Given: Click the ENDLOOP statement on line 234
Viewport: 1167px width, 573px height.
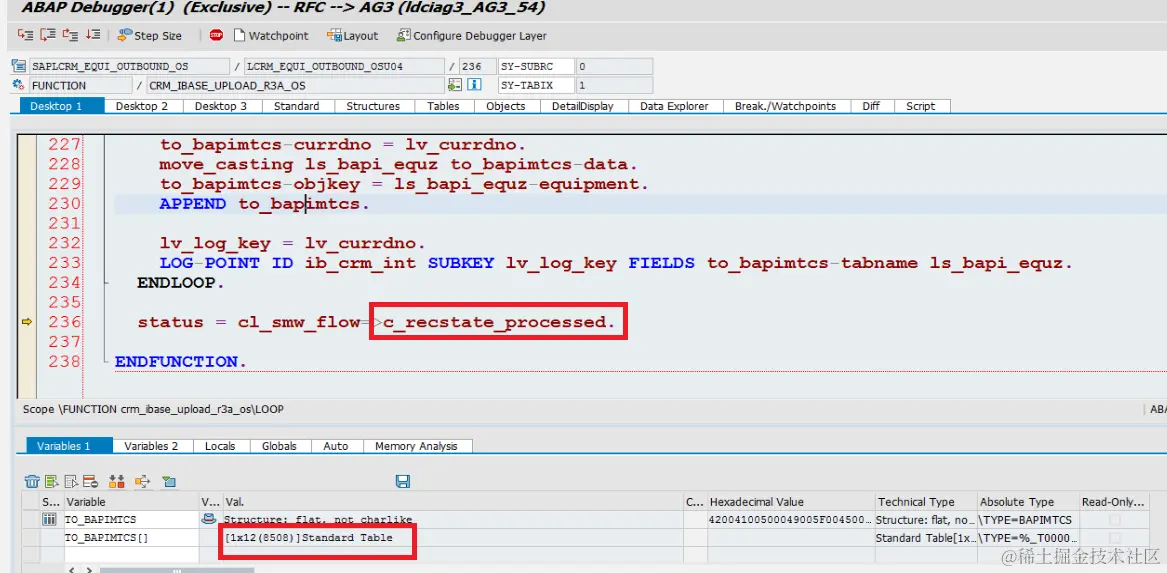Looking at the screenshot, I should click(x=180, y=283).
